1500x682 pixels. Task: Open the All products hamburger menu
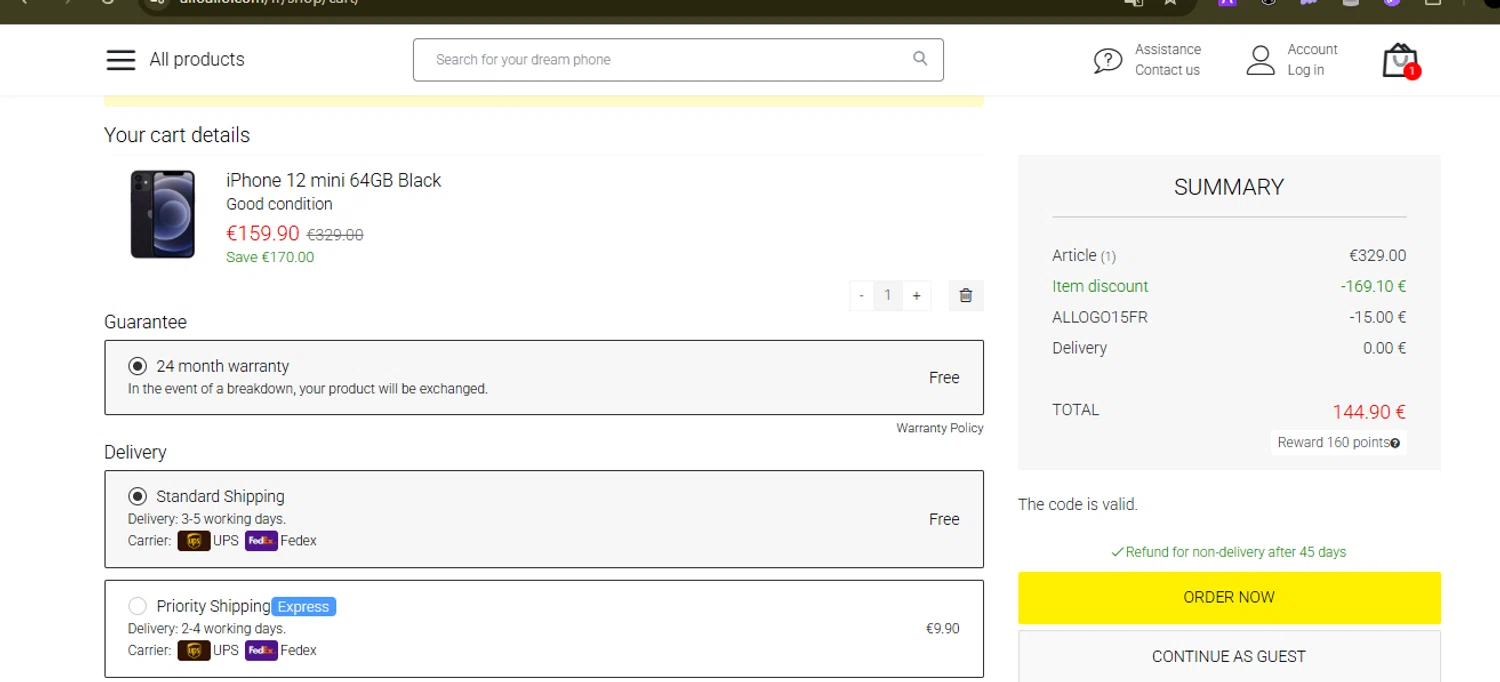pyautogui.click(x=121, y=60)
